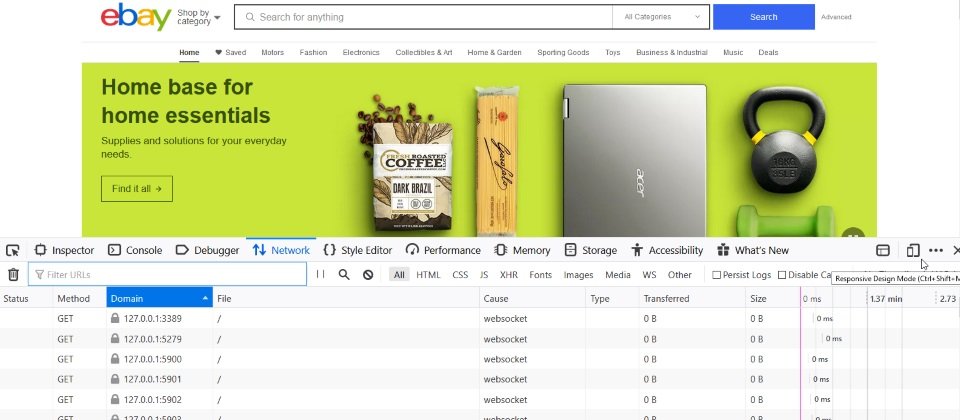Open the request blocking icon
The width and height of the screenshot is (960, 420).
click(368, 275)
